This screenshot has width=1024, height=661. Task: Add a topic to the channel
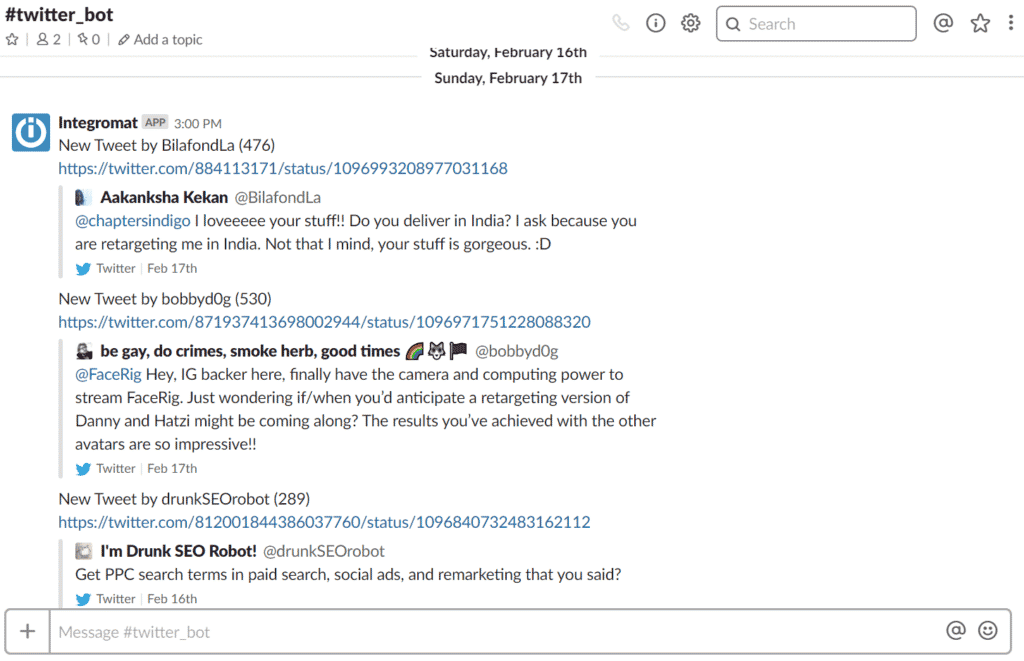160,40
